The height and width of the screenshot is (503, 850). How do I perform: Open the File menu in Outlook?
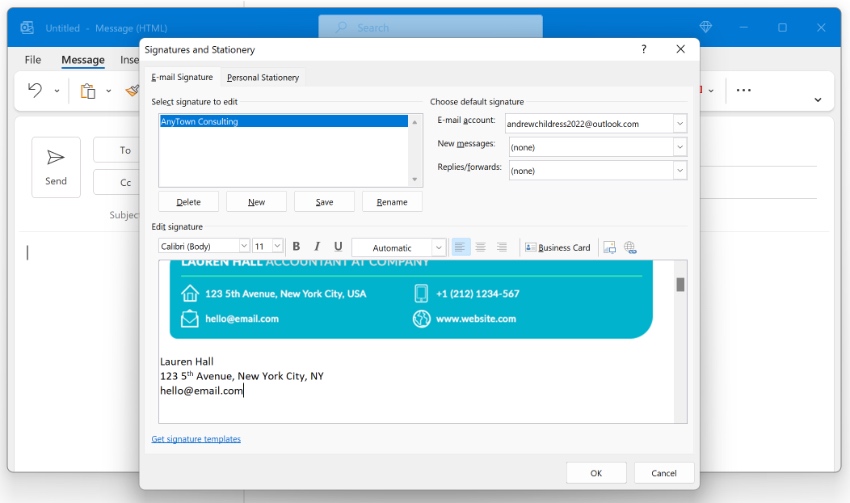(33, 60)
